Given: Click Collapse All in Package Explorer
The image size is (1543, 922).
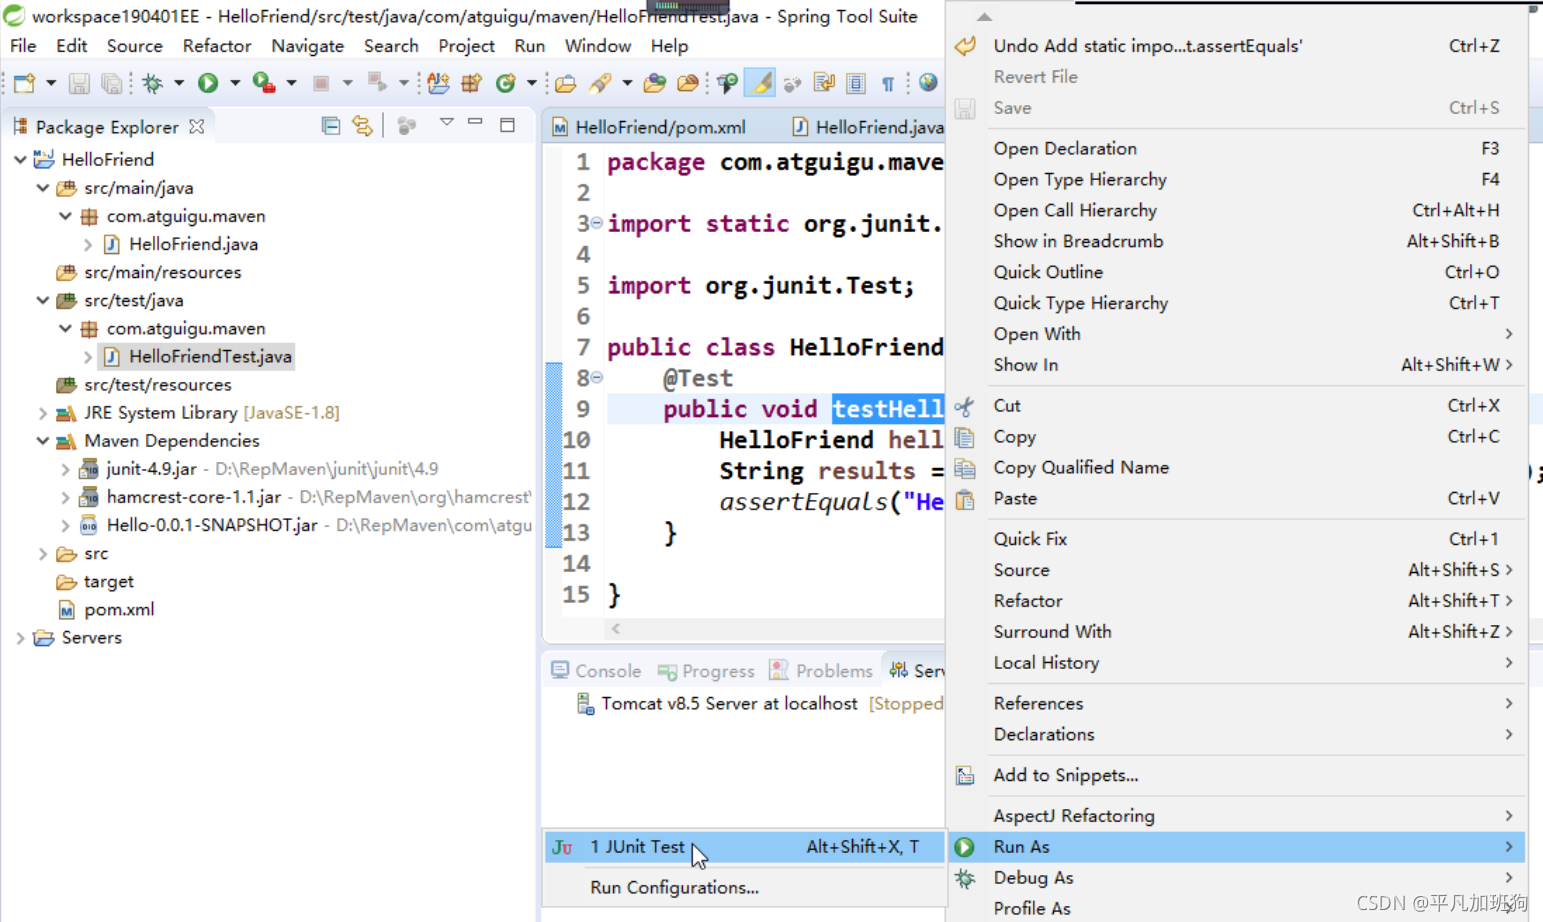Looking at the screenshot, I should pyautogui.click(x=331, y=126).
